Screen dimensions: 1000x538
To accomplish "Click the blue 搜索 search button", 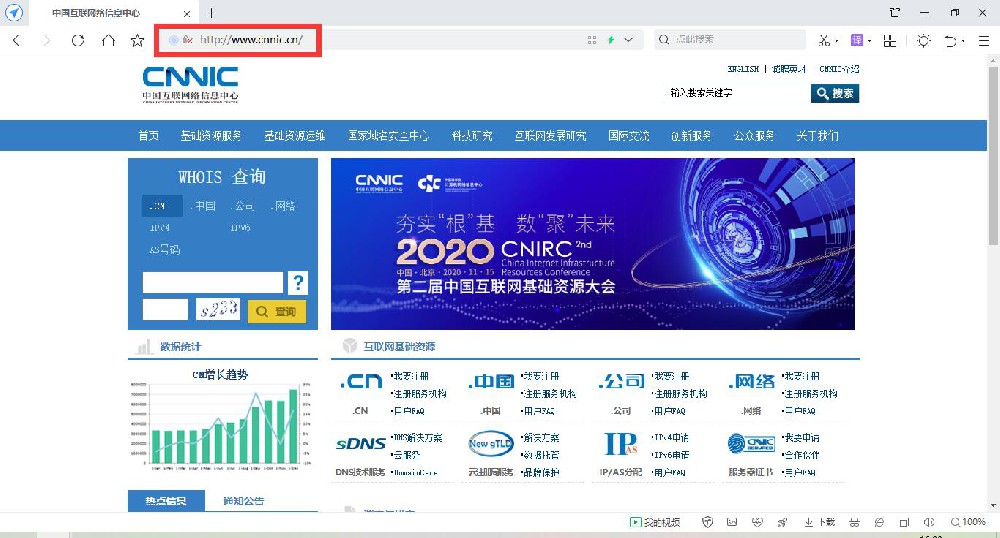I will pos(835,93).
